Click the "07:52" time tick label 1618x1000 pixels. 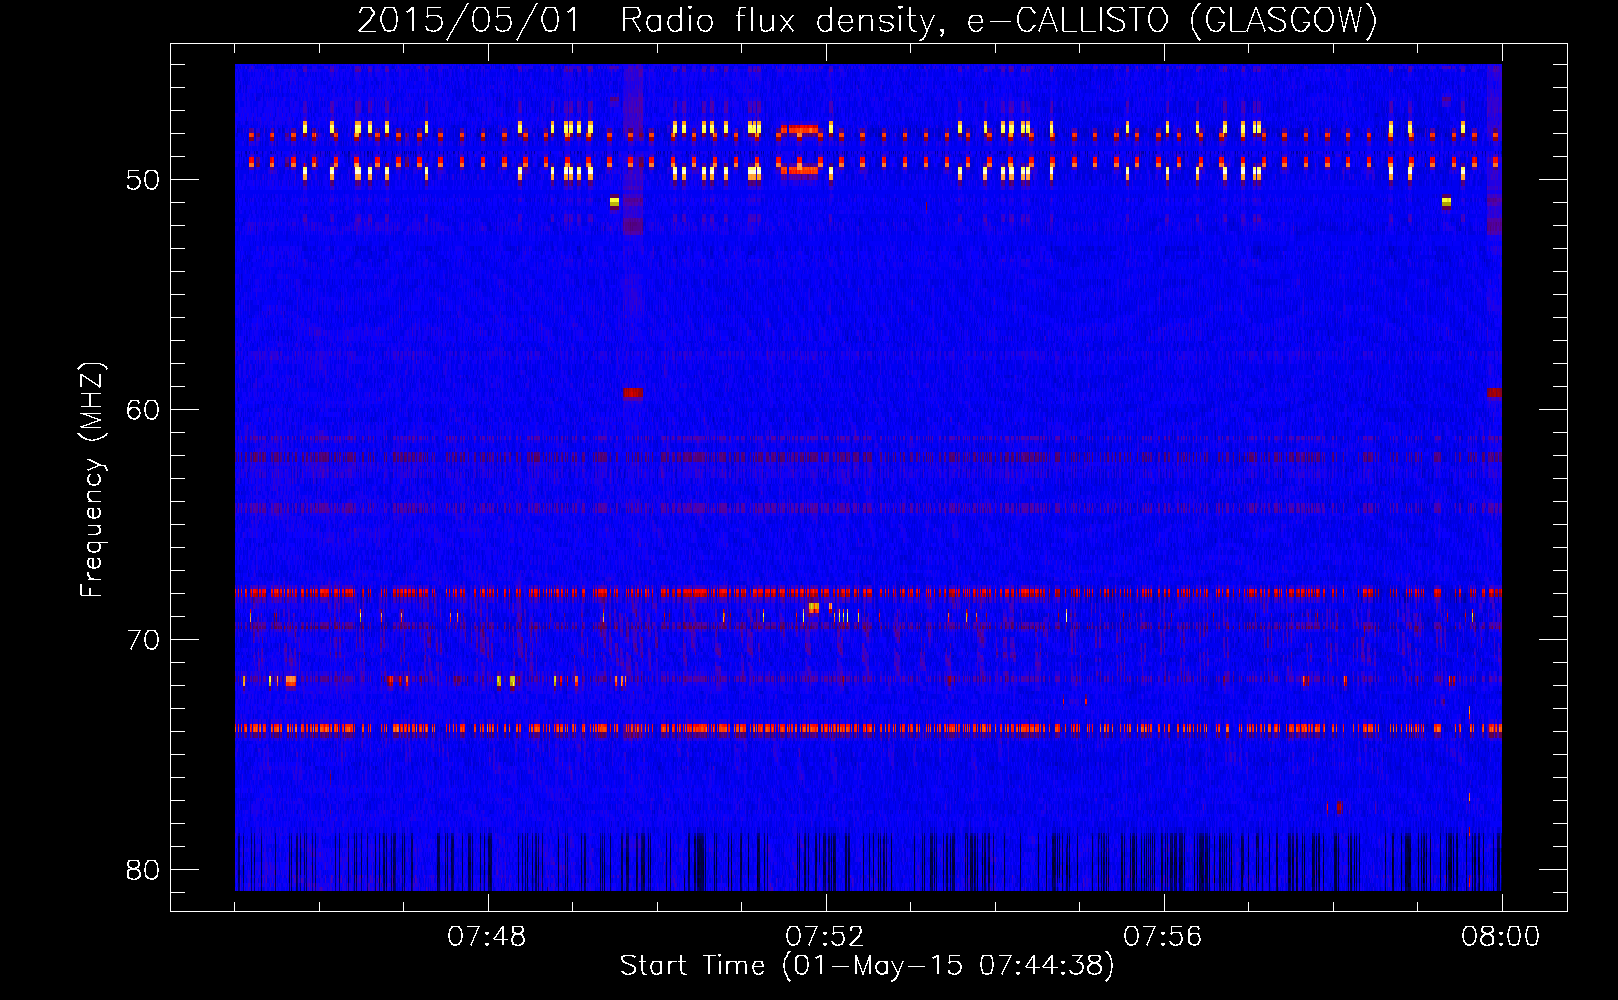[825, 937]
